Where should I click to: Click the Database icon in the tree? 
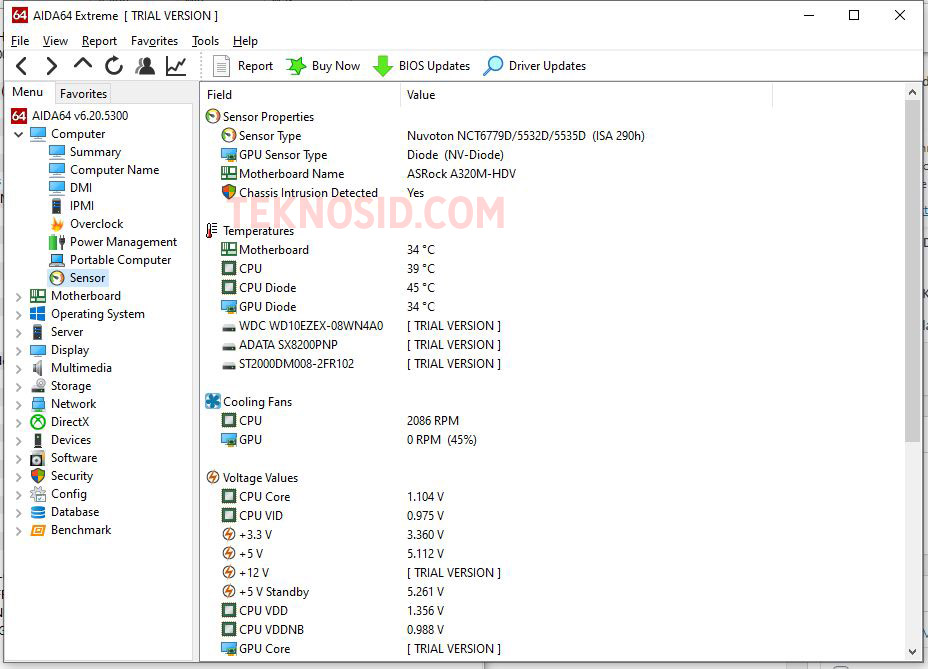click(x=38, y=512)
